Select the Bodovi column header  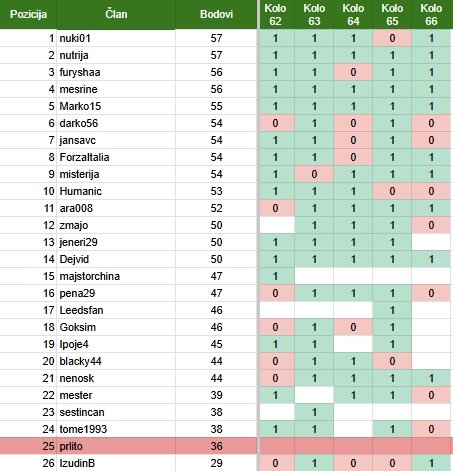click(216, 14)
